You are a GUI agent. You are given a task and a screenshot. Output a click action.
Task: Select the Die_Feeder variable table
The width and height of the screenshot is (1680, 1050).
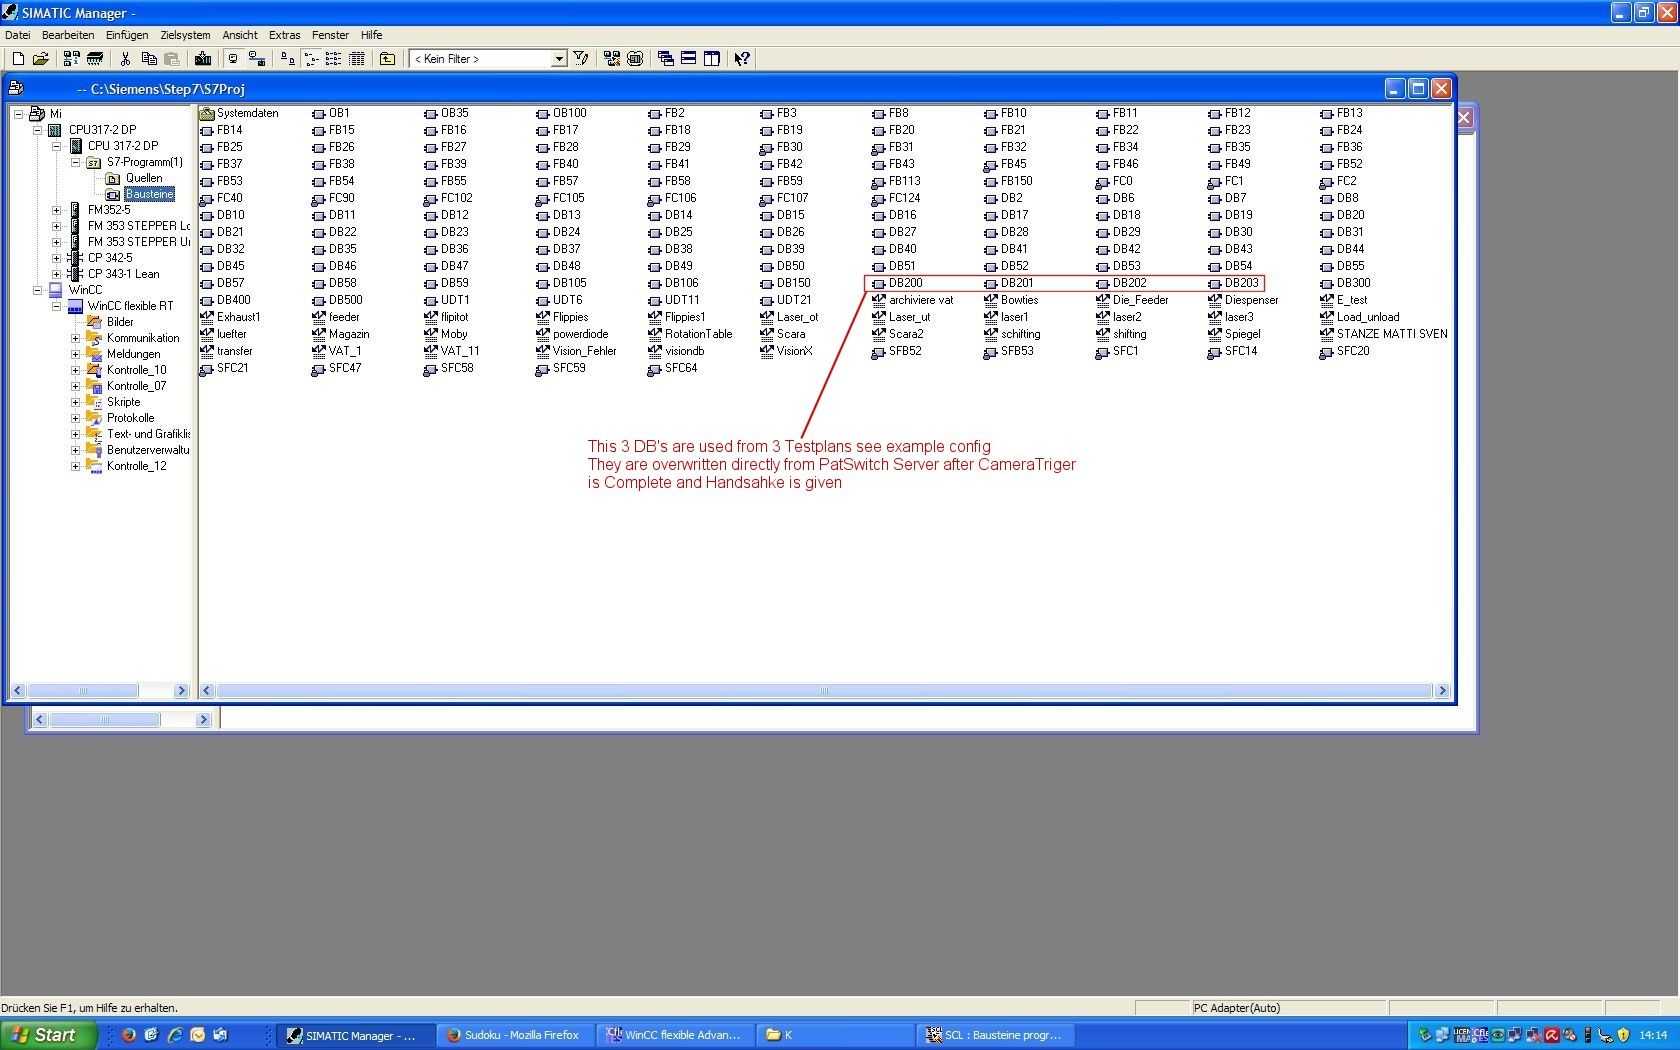point(1133,300)
